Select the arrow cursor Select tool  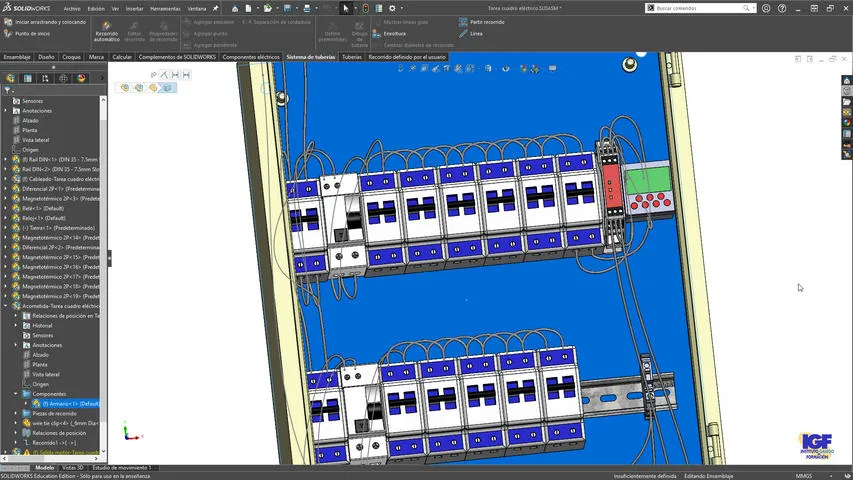point(345,8)
